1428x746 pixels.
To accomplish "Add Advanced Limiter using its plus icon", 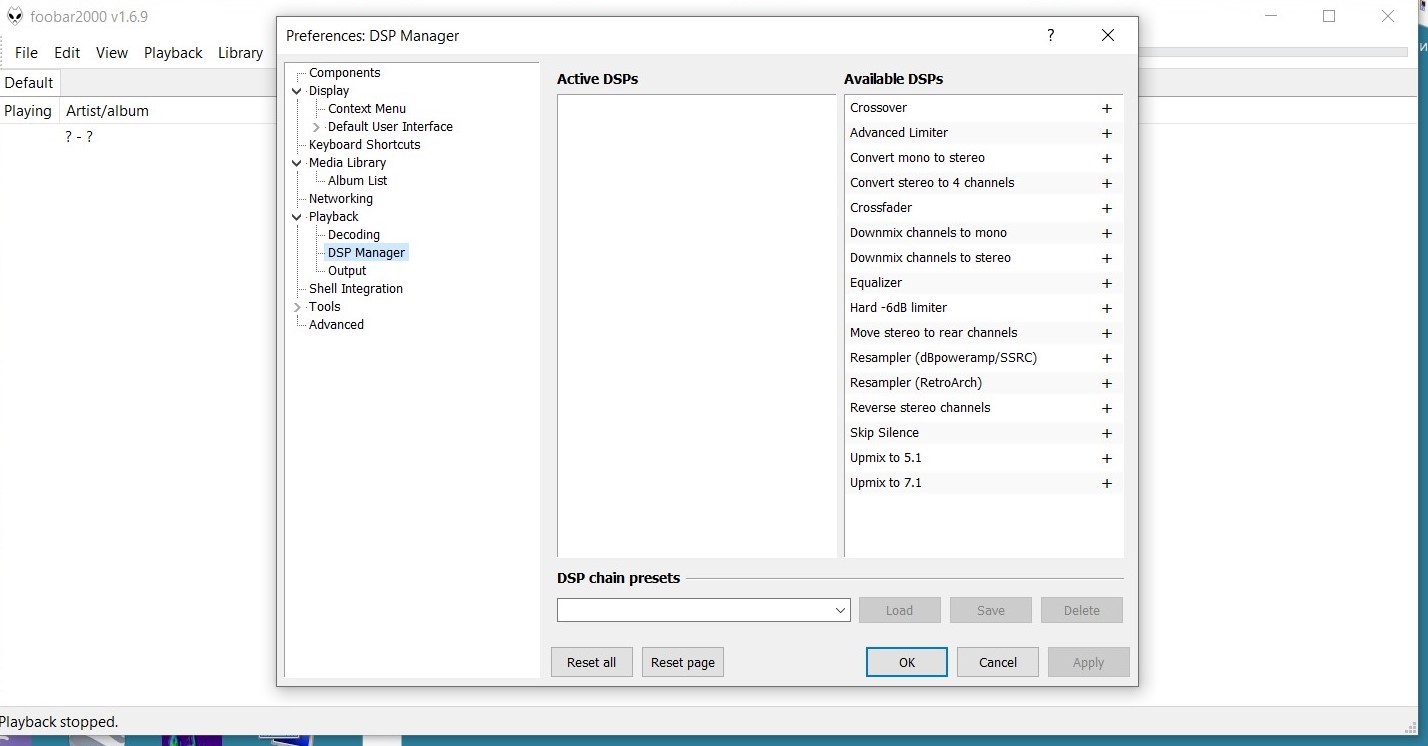I will coord(1107,133).
